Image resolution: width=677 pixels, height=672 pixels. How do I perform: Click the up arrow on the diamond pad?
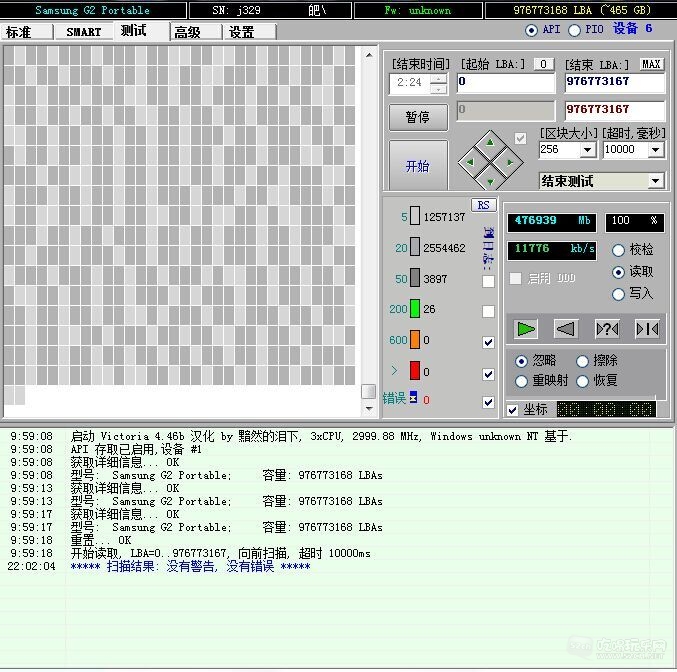pyautogui.click(x=490, y=143)
